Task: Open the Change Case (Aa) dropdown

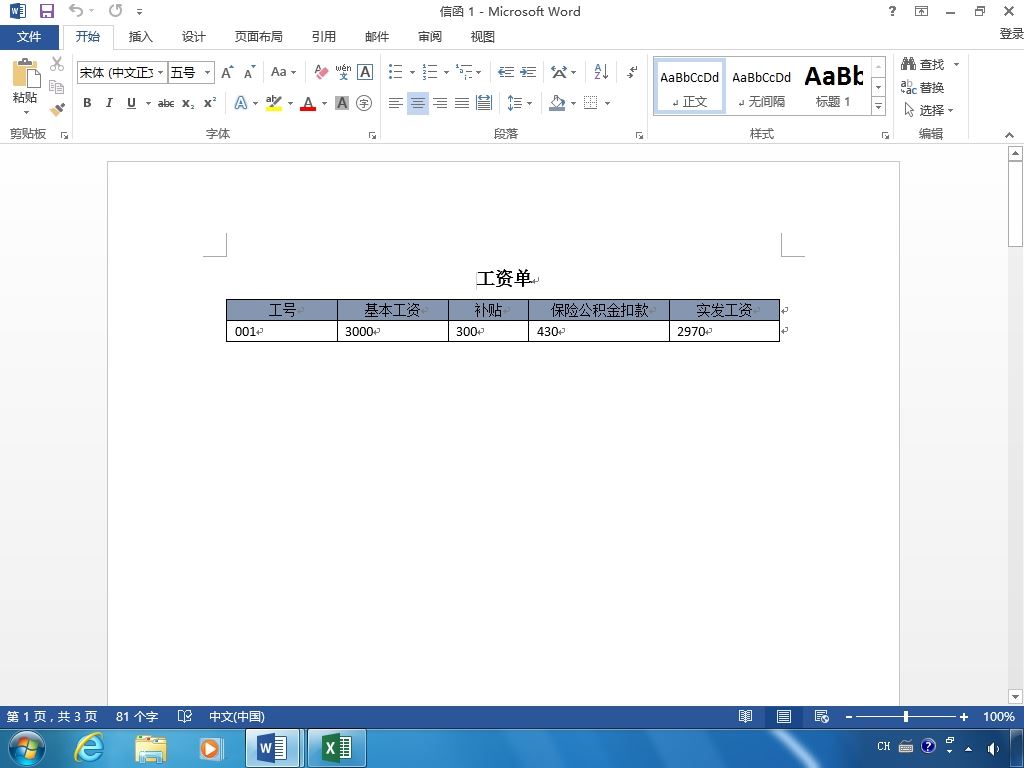Action: tap(283, 72)
